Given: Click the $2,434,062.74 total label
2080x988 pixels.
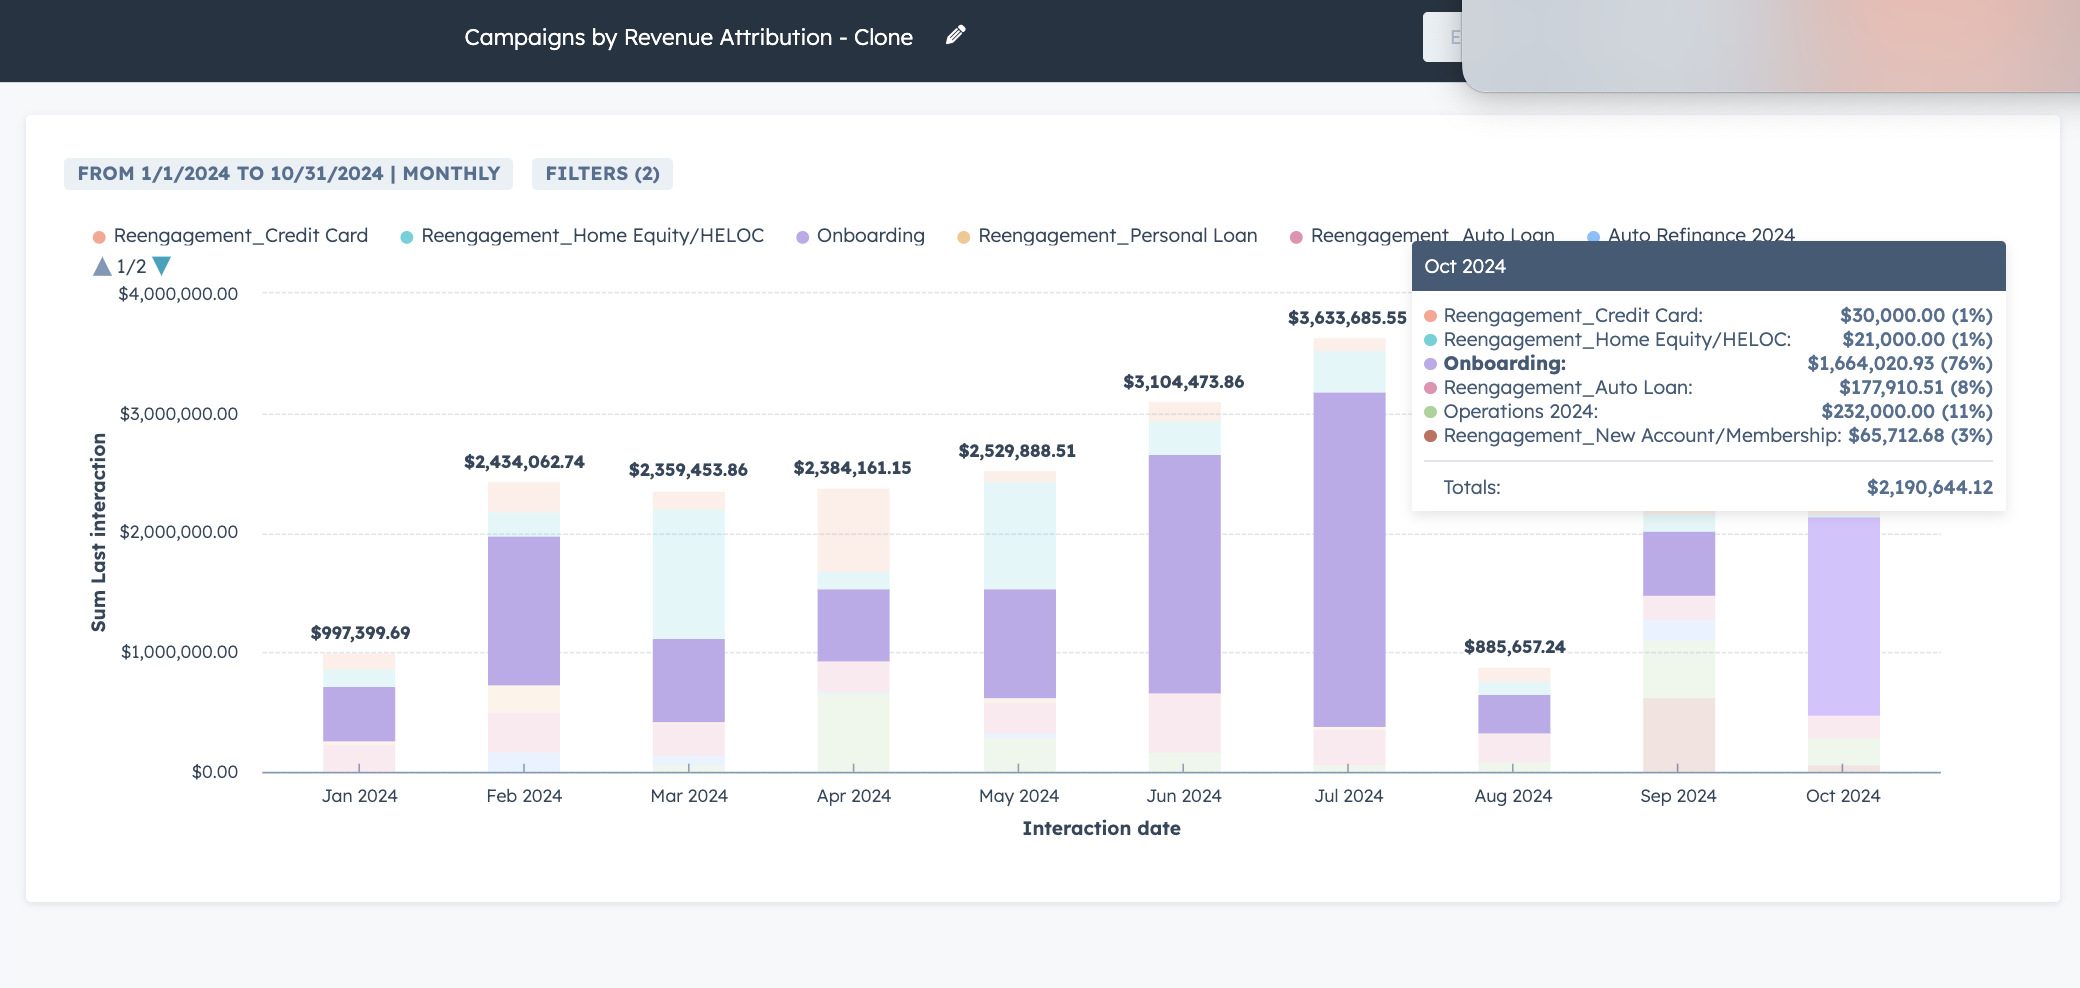Looking at the screenshot, I should click(x=524, y=462).
